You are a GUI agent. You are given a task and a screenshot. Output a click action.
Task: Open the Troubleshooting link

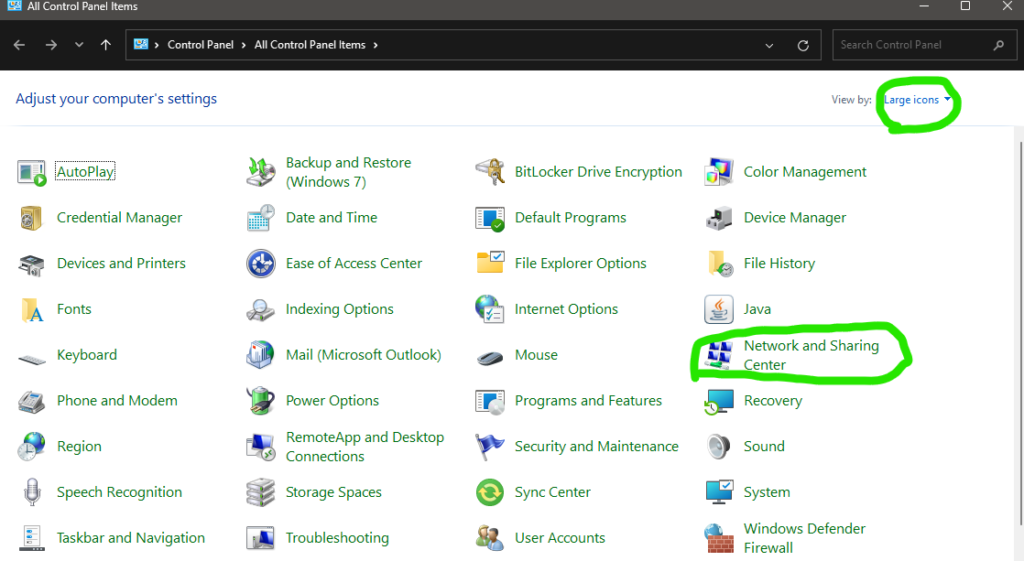337,538
